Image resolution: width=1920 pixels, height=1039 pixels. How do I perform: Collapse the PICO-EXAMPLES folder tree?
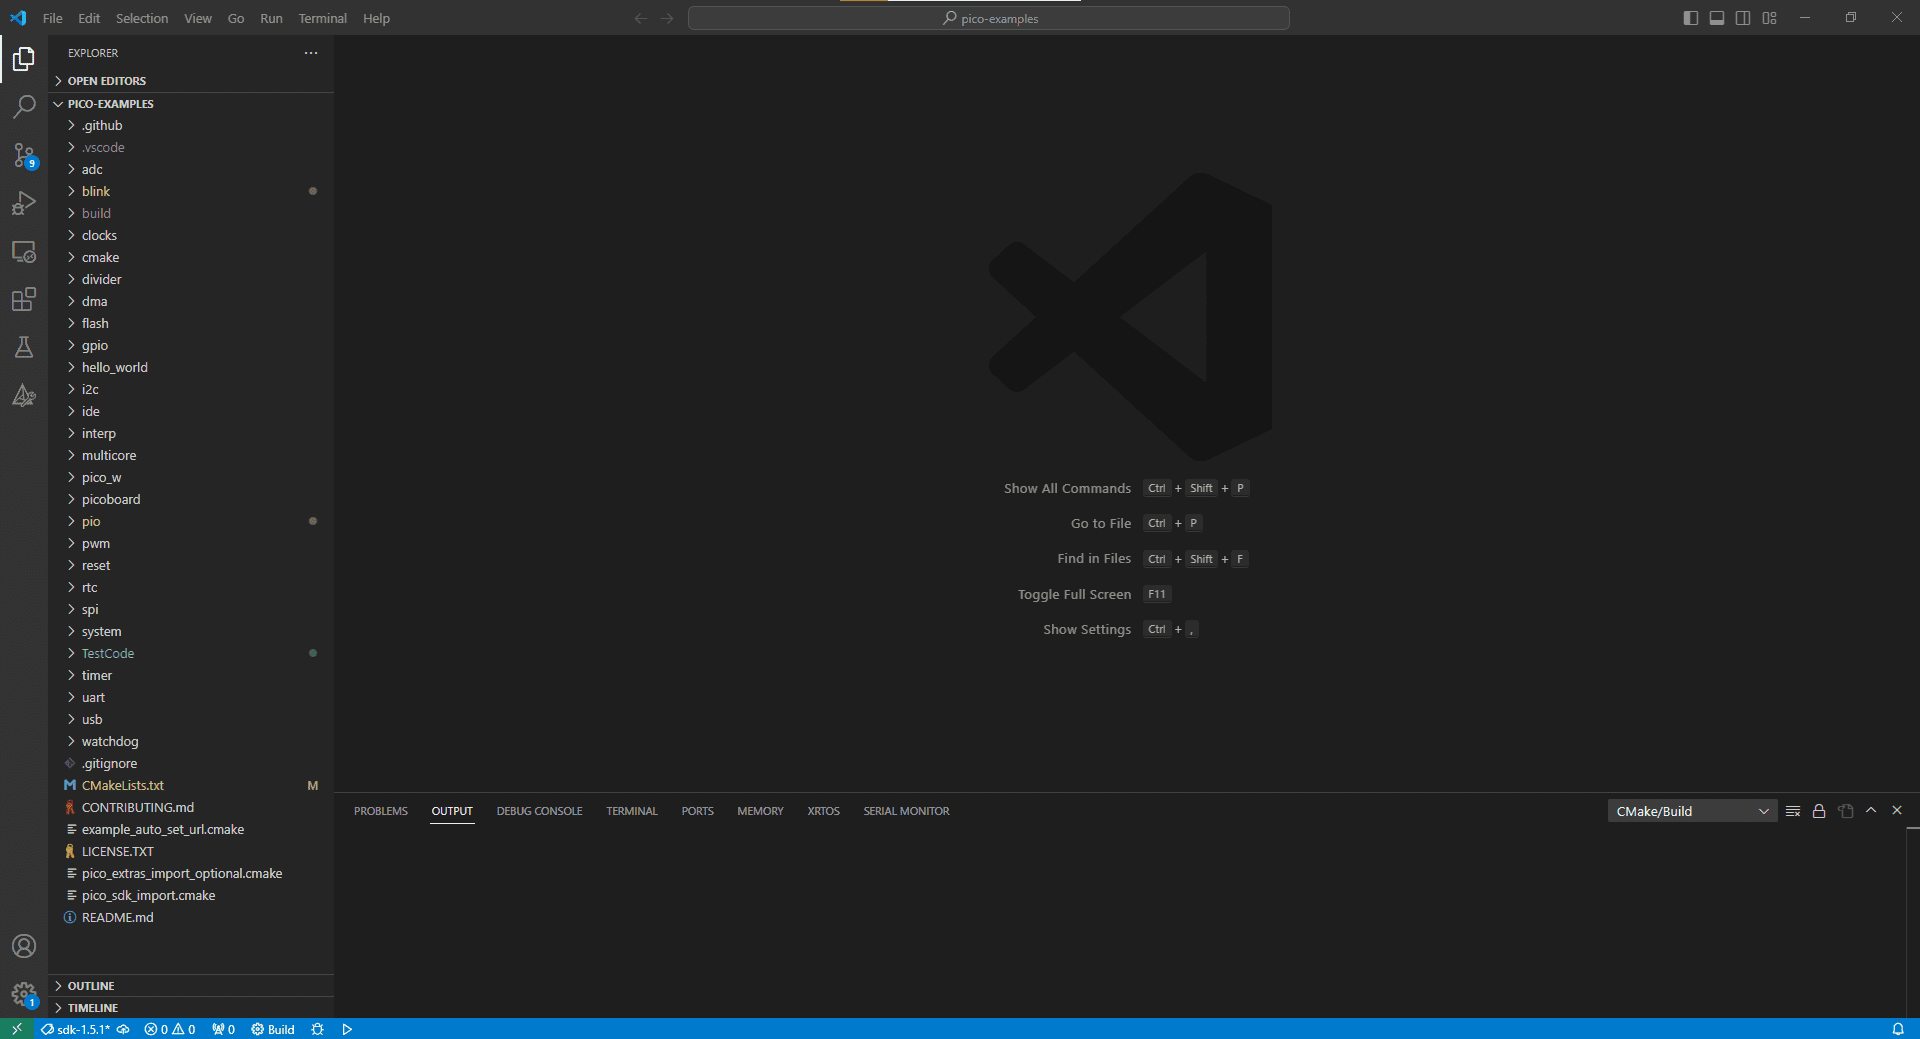tap(191, 104)
